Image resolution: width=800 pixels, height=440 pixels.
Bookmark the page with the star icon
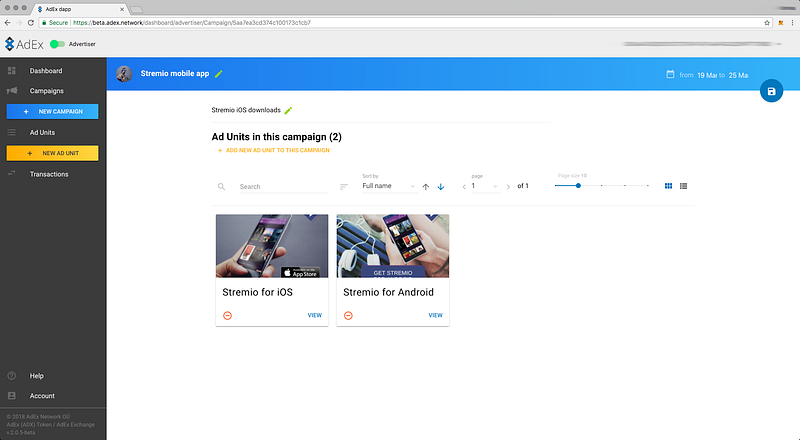(x=767, y=22)
